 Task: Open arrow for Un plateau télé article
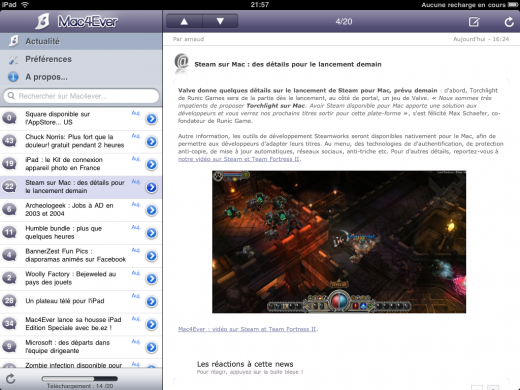point(152,301)
